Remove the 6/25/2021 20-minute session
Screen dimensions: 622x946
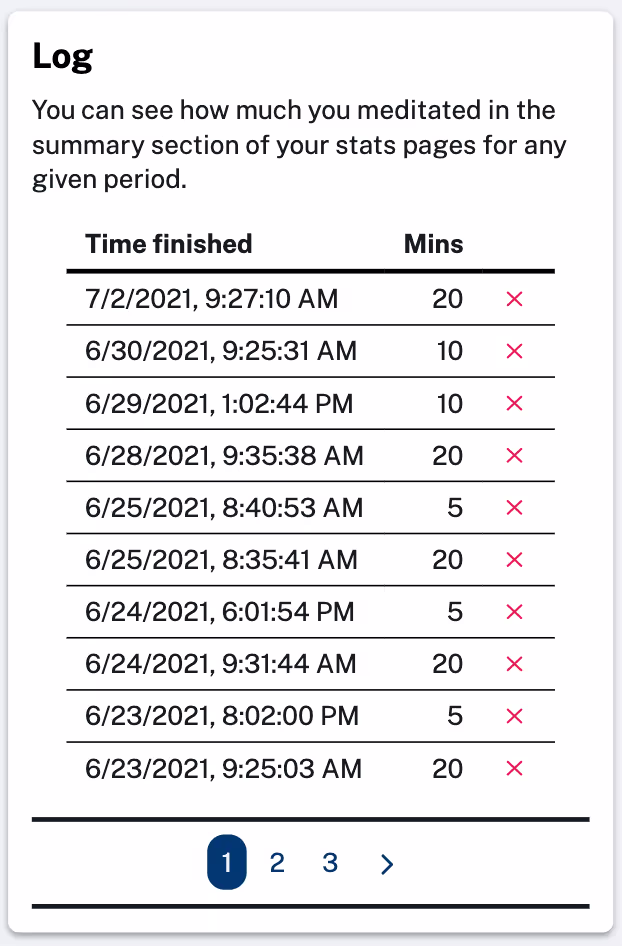pyautogui.click(x=514, y=560)
